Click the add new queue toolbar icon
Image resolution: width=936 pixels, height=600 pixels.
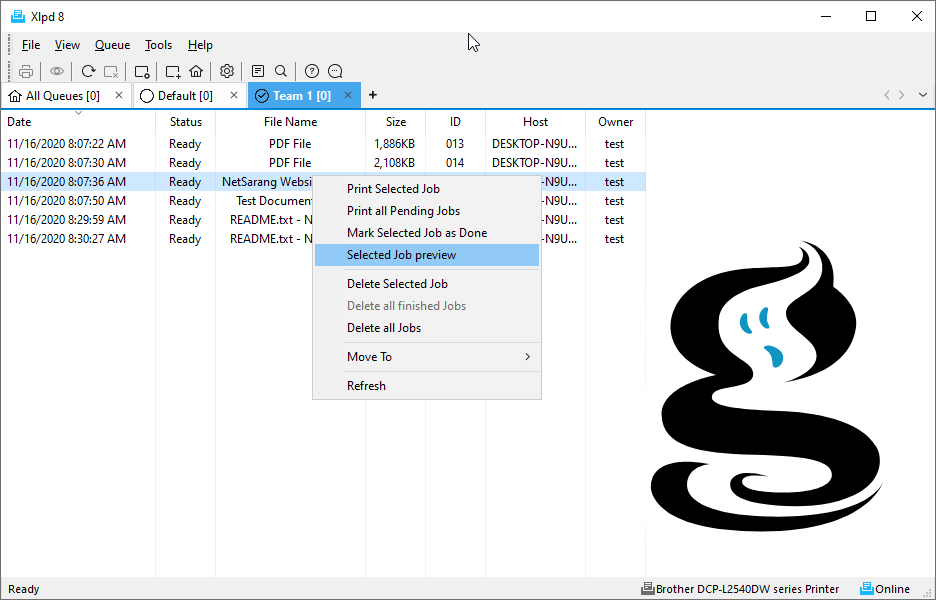(x=173, y=72)
